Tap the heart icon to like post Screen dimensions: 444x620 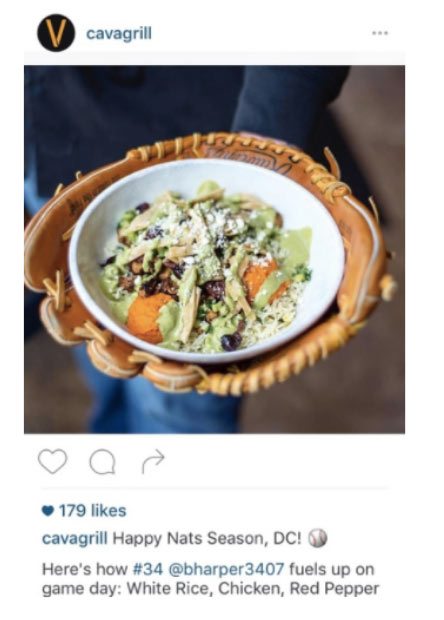pyautogui.click(x=53, y=461)
